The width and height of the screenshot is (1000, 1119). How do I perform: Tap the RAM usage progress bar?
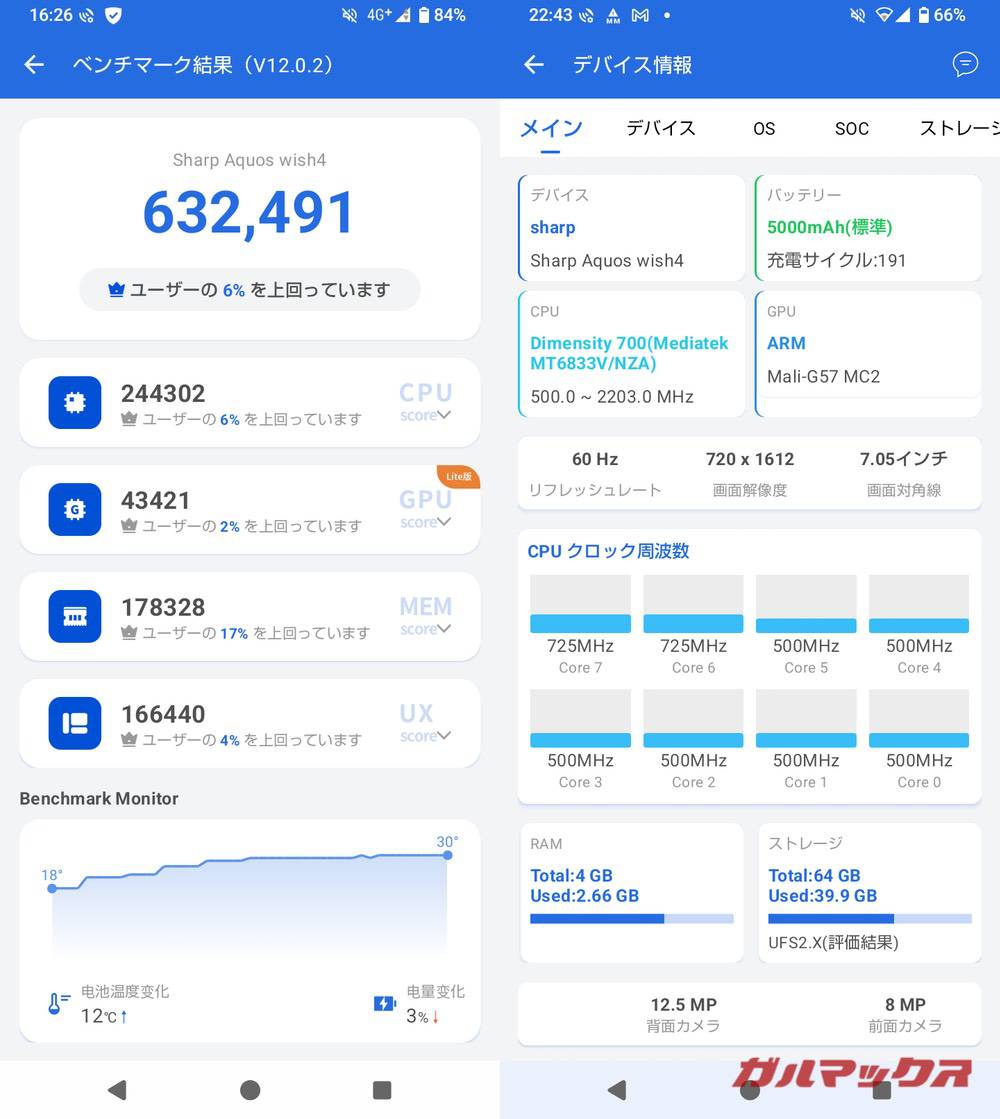[x=632, y=918]
